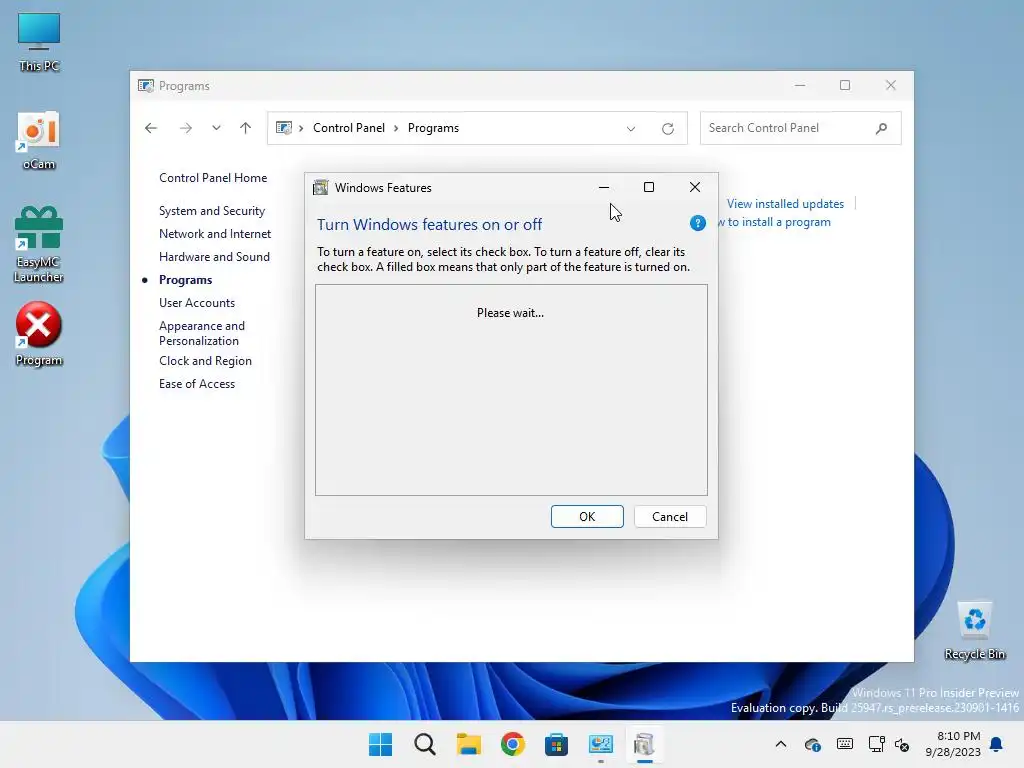The image size is (1024, 768).
Task: Minimize the Windows Features dialog
Action: coord(604,187)
